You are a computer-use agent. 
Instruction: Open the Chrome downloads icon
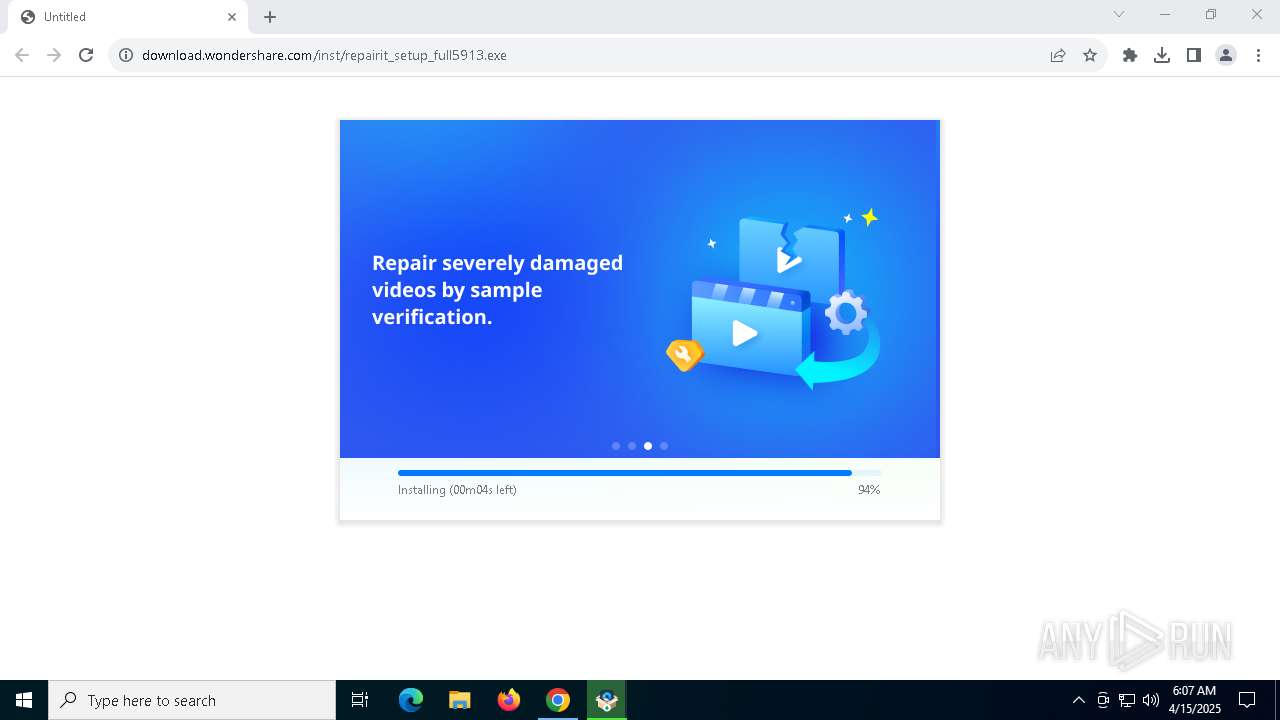(x=1162, y=55)
